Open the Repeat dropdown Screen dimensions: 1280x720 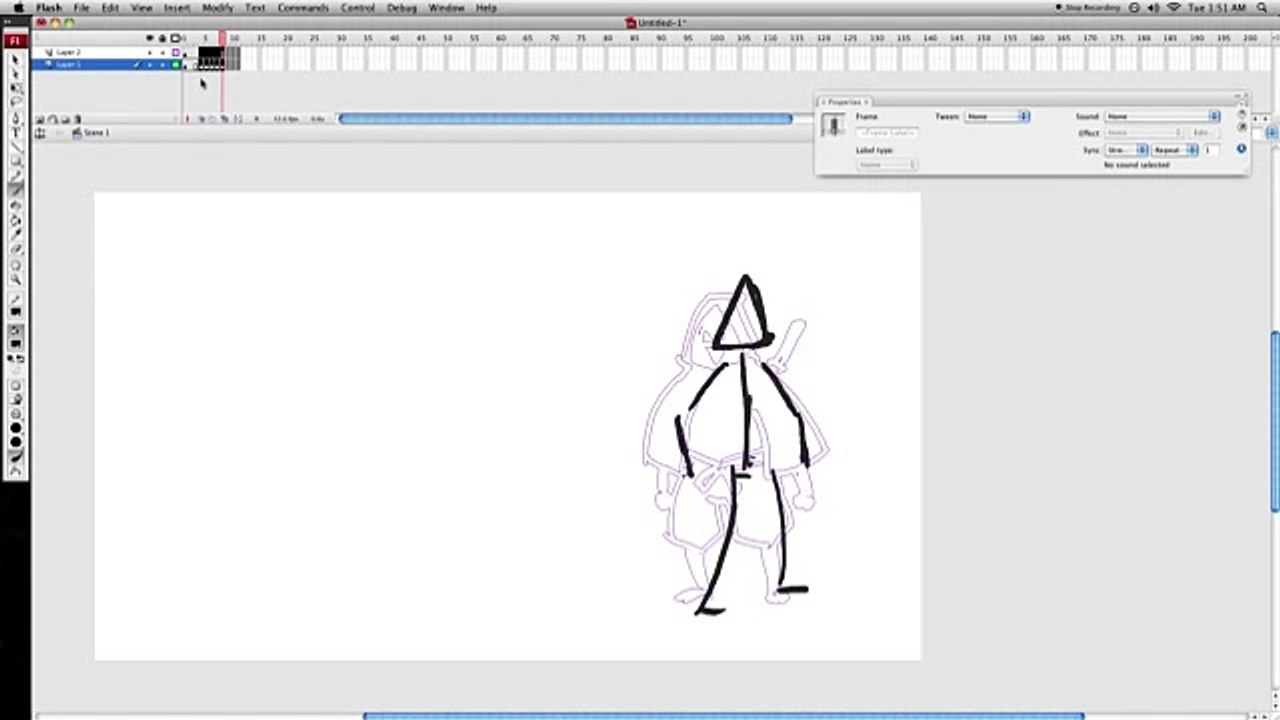(x=1176, y=150)
